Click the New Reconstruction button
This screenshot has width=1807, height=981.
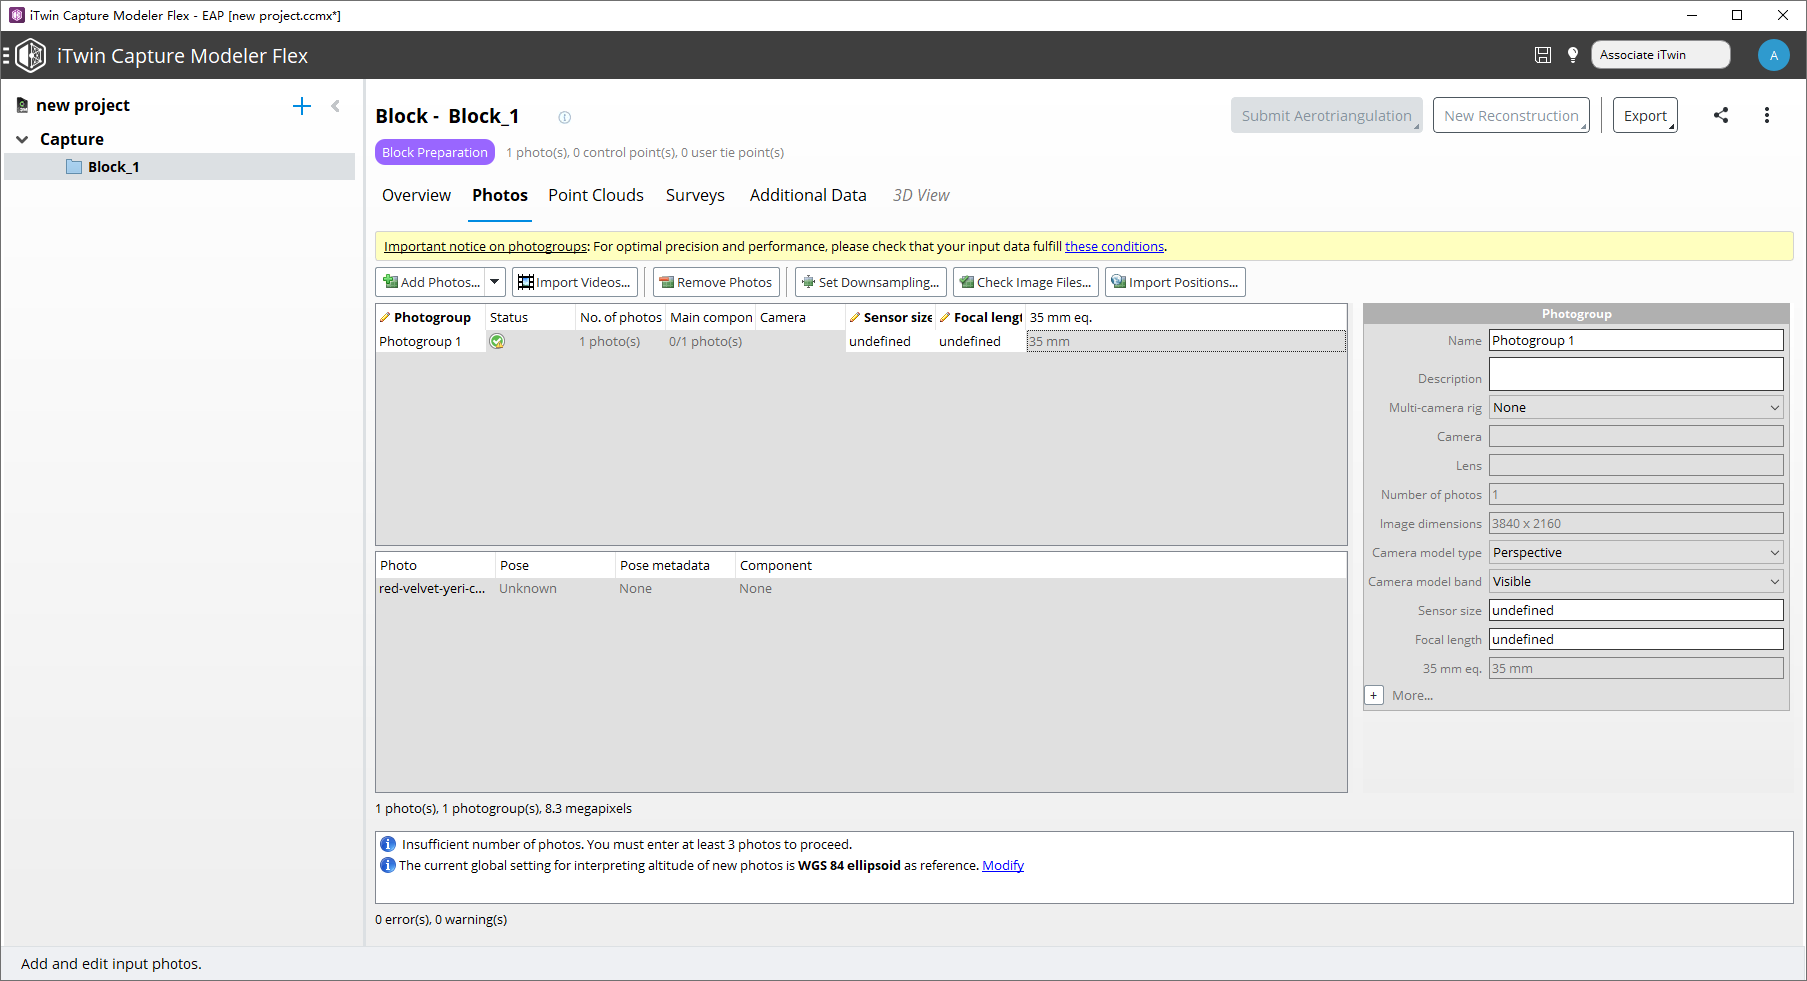[x=1510, y=115]
